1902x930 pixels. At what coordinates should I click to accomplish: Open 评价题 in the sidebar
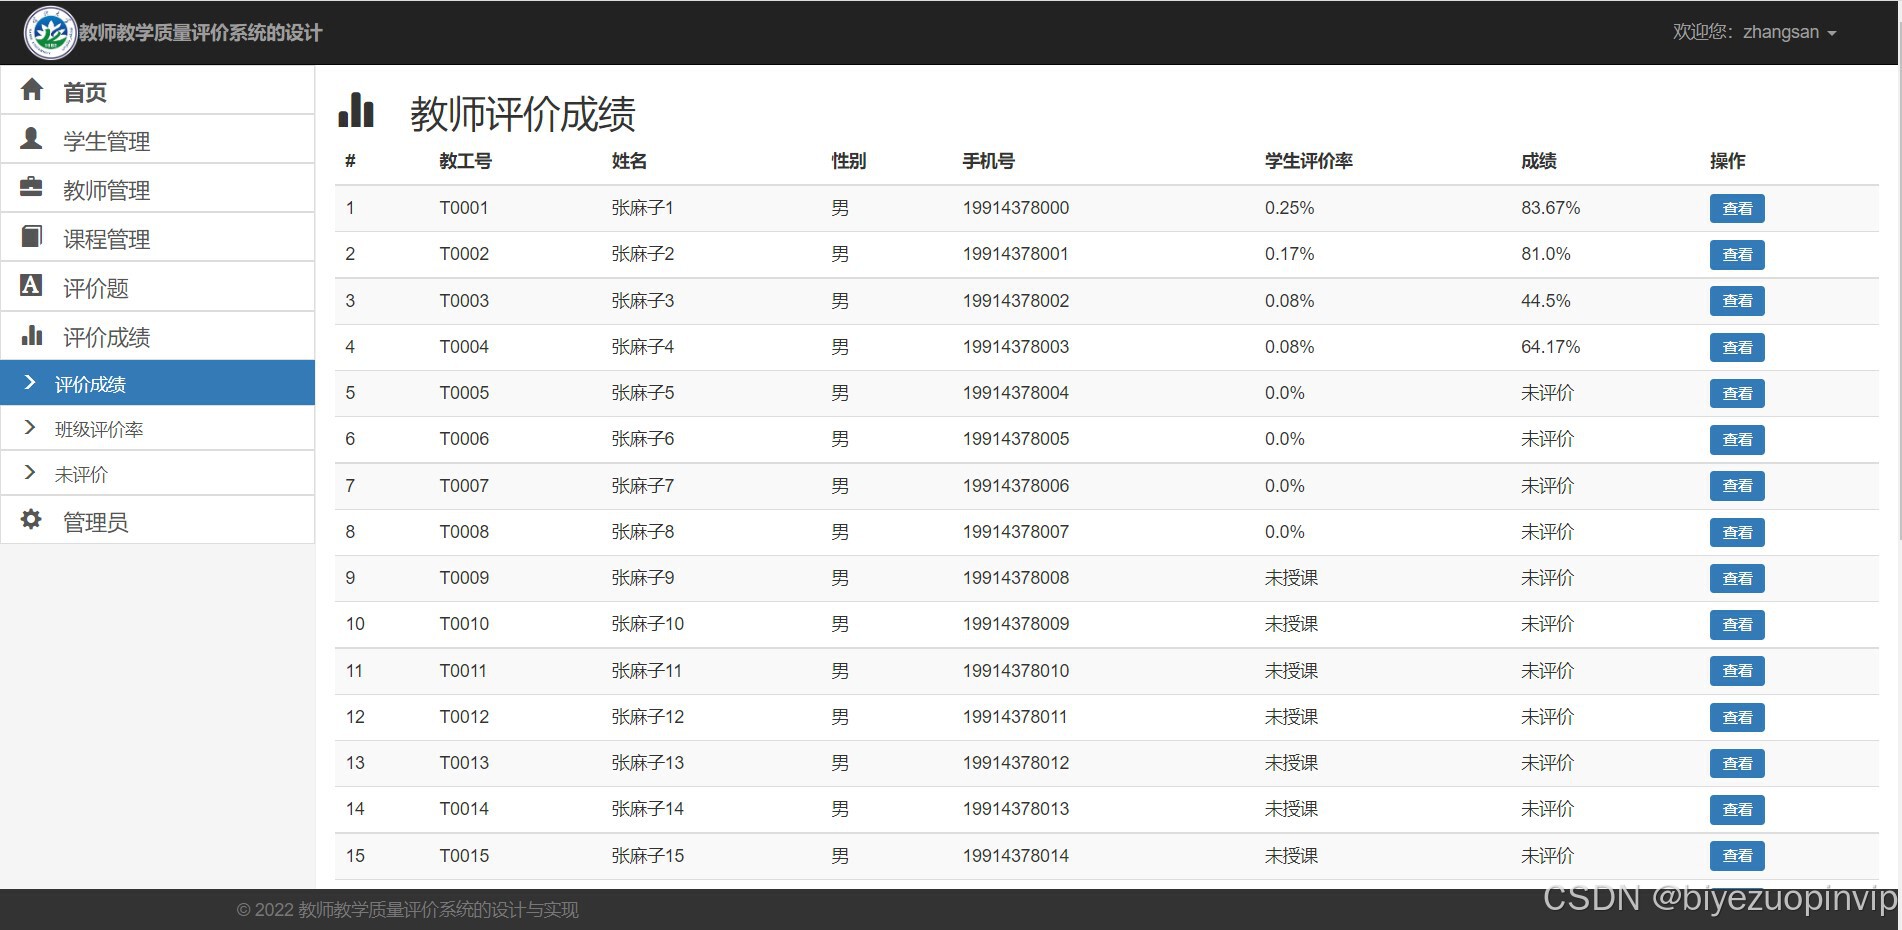(x=158, y=287)
